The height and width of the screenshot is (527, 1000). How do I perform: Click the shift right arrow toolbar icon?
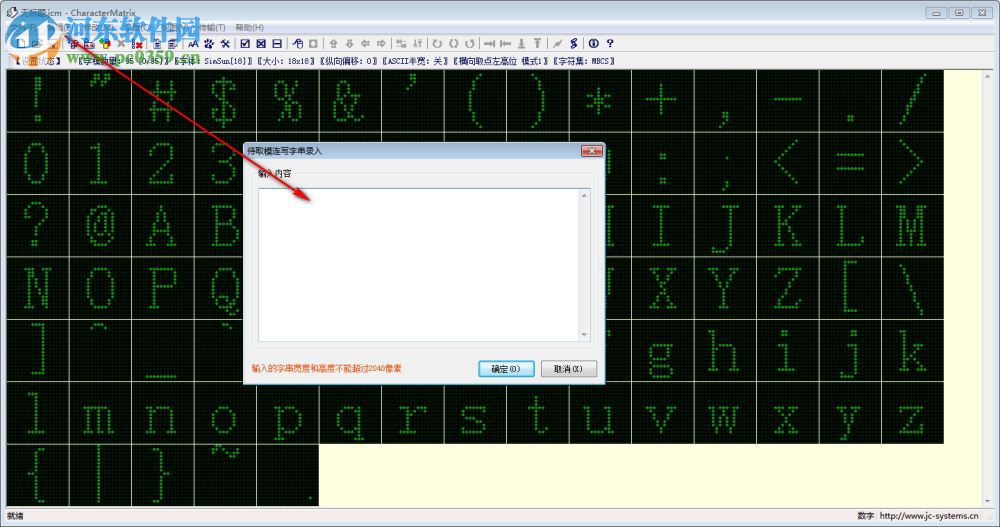tap(381, 43)
